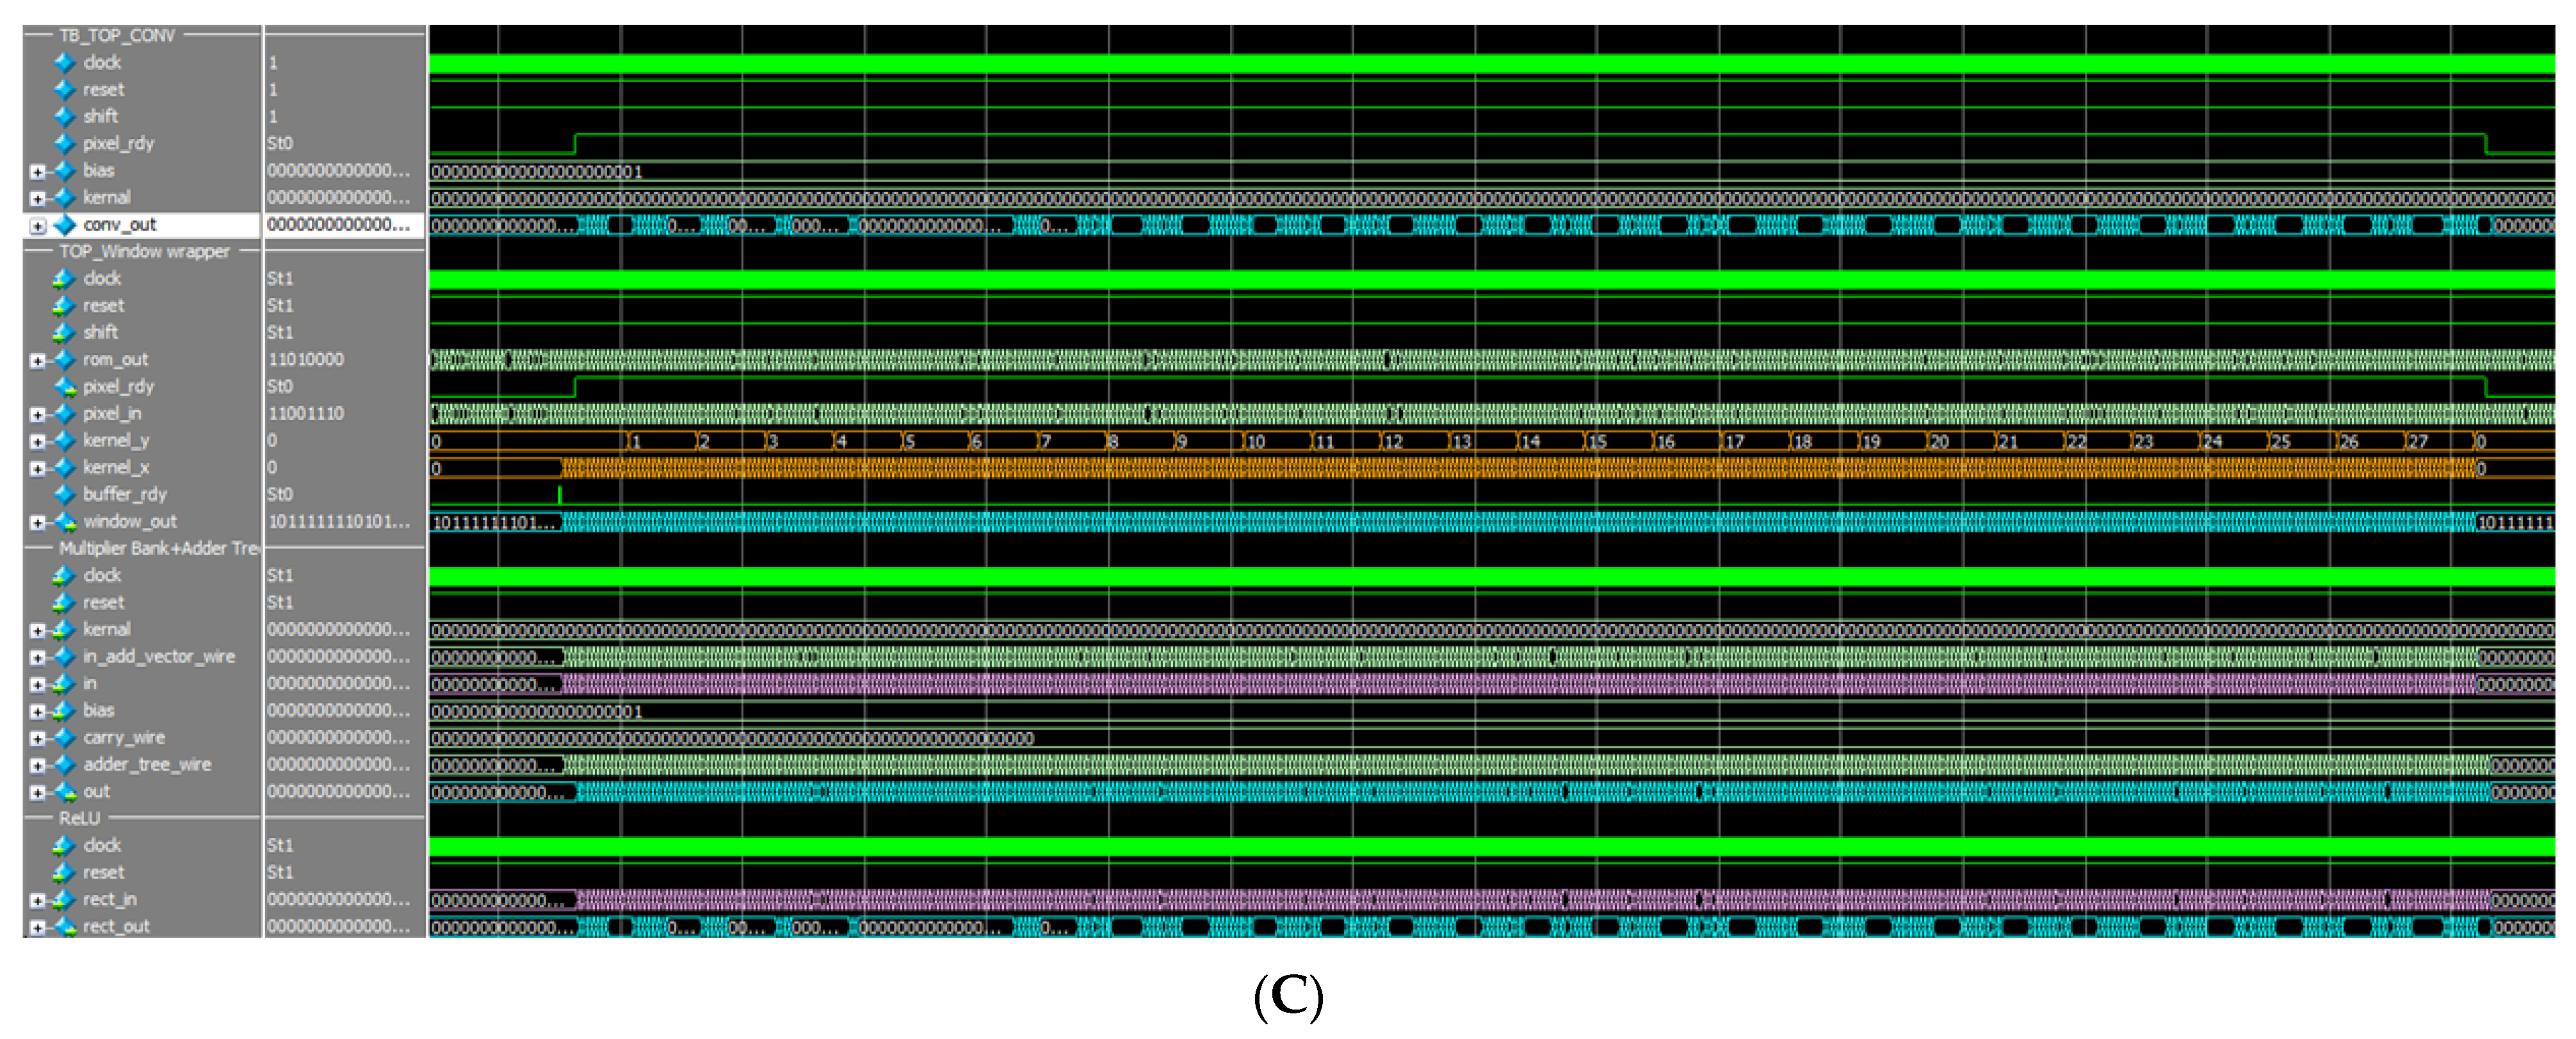Select the carry_wire signal icon
The width and height of the screenshot is (2576, 1039).
point(64,737)
